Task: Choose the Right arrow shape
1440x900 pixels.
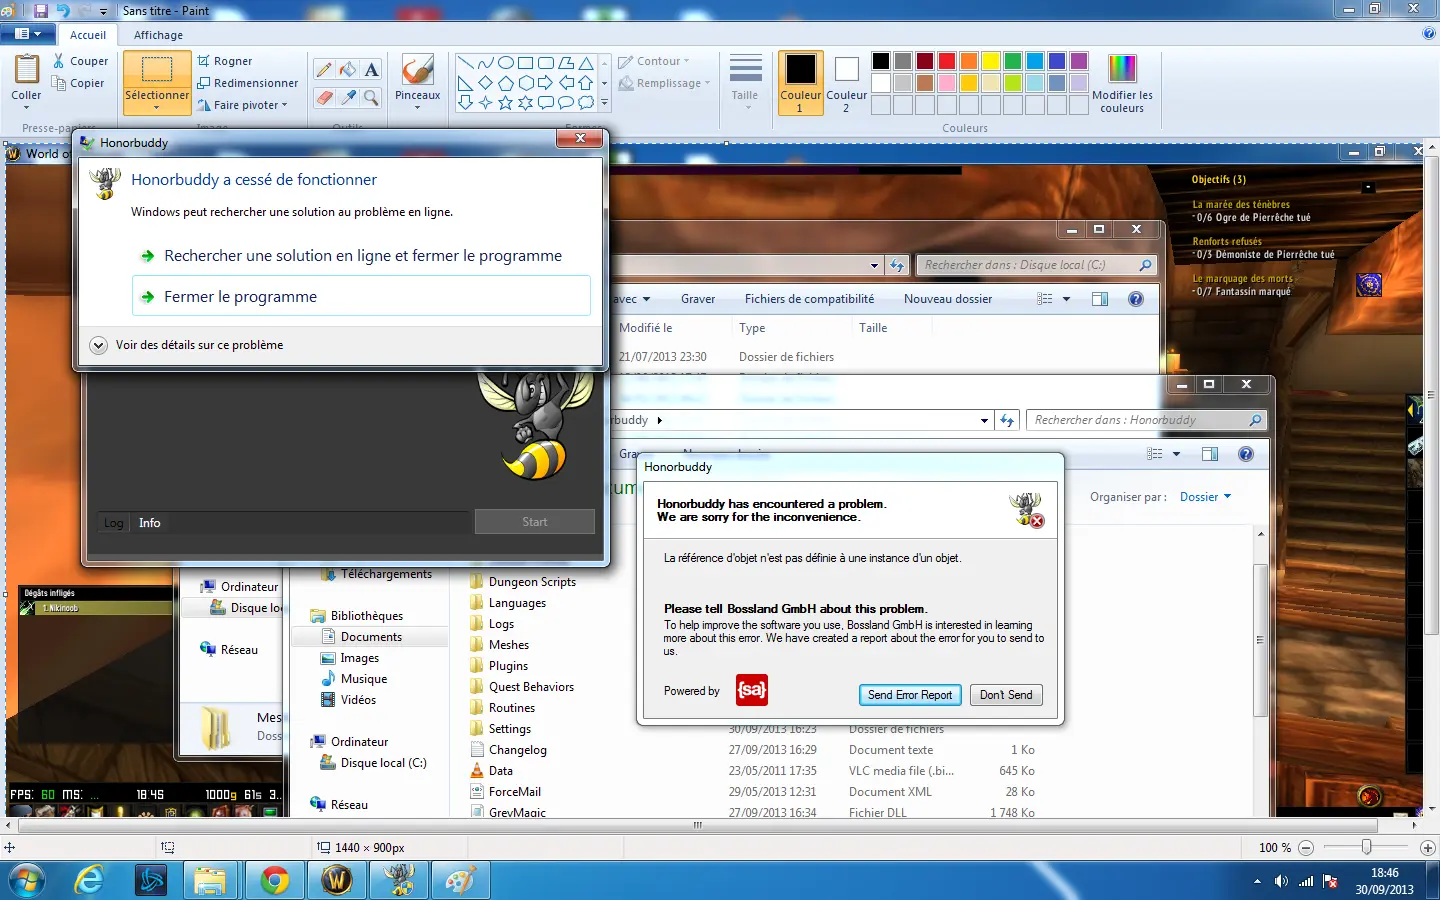Action: [x=546, y=83]
